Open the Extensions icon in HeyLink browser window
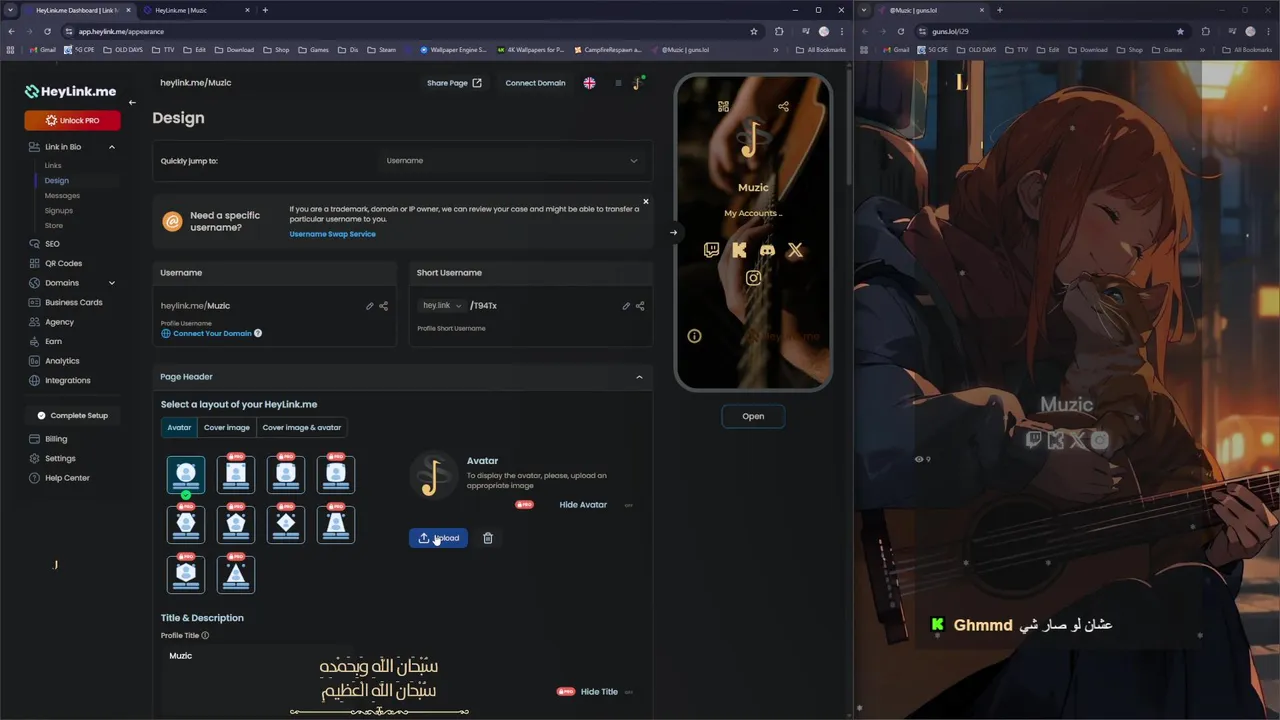1280x720 pixels. pyautogui.click(x=779, y=31)
